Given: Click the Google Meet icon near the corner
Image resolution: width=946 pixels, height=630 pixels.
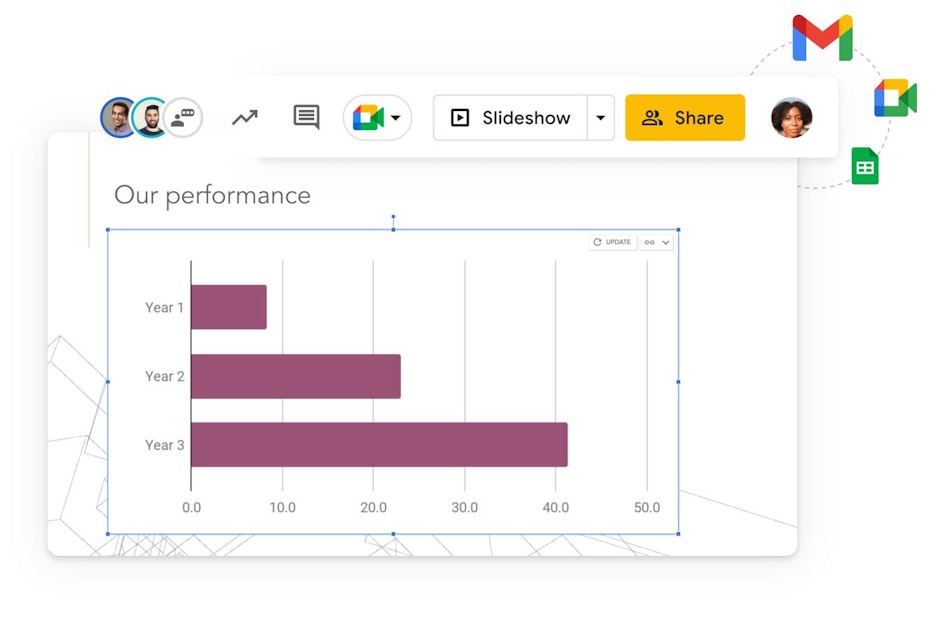Looking at the screenshot, I should click(x=896, y=98).
